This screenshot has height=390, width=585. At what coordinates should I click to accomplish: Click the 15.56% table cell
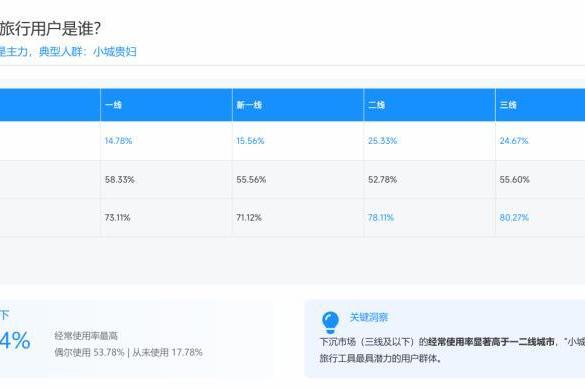(x=298, y=141)
